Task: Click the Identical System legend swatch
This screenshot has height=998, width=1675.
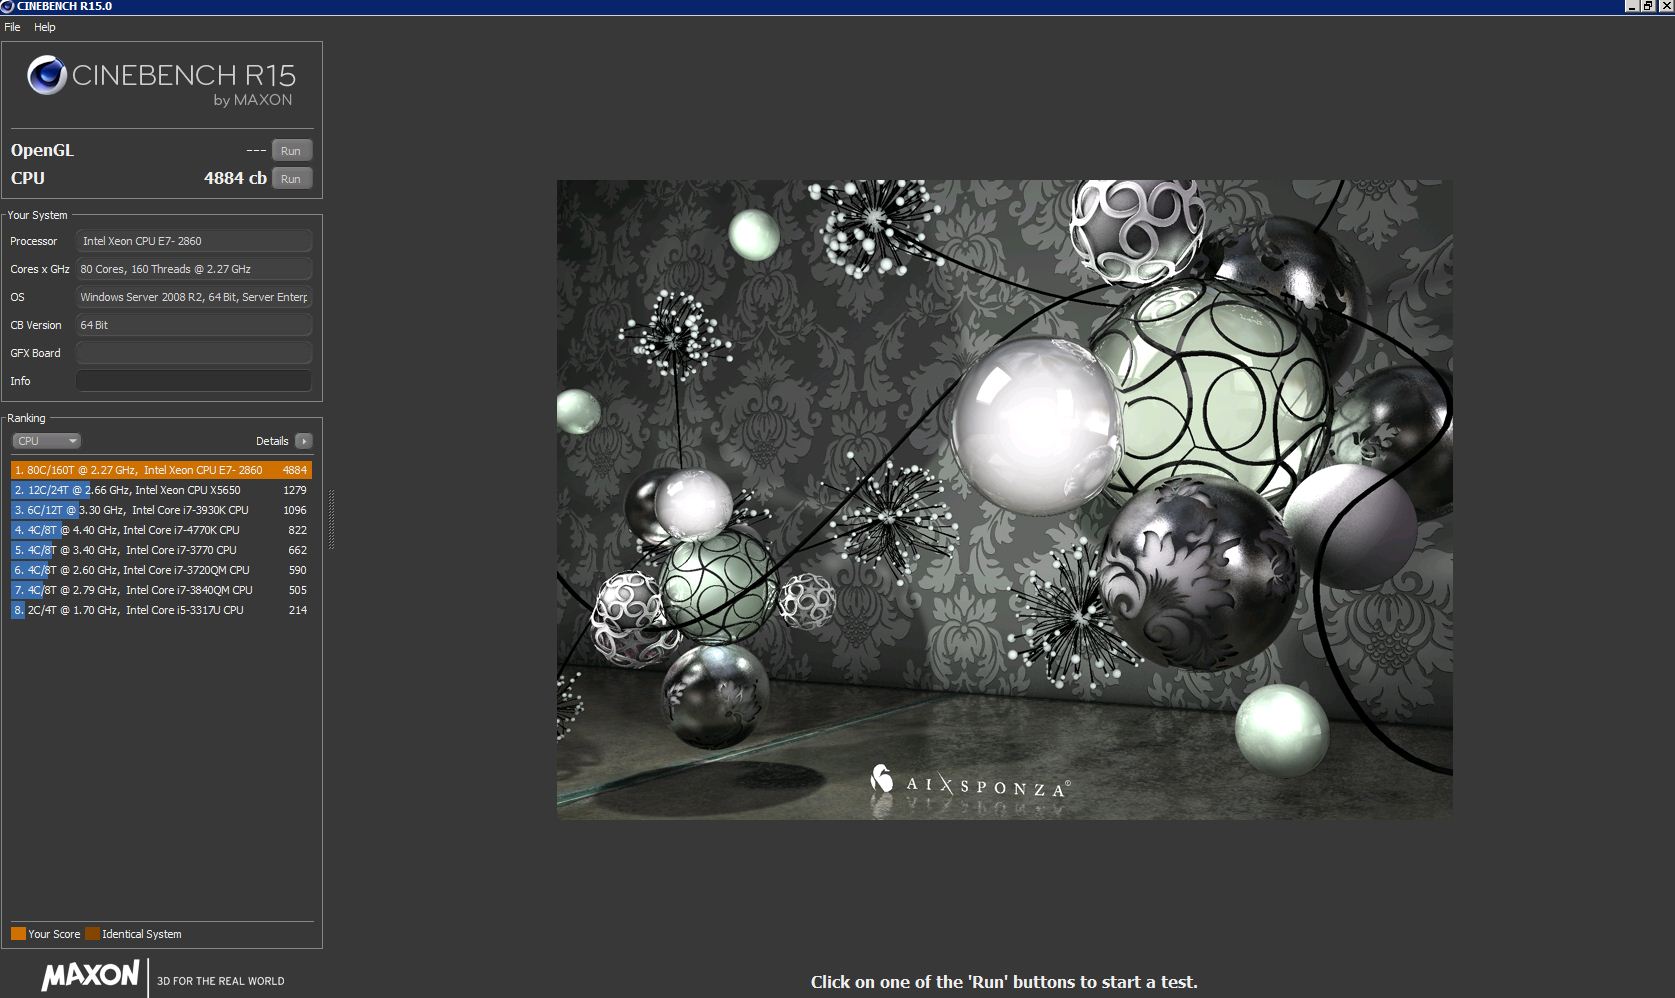Action: coord(92,934)
